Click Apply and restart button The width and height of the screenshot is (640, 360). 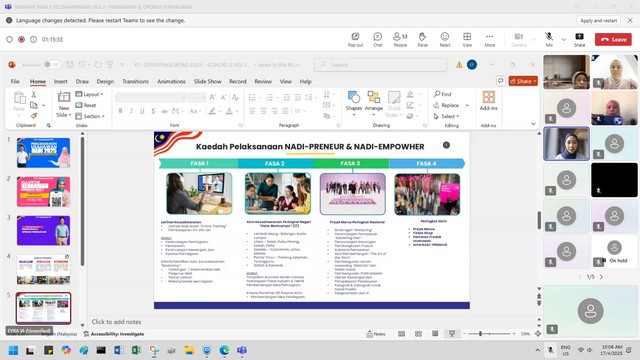(x=598, y=20)
